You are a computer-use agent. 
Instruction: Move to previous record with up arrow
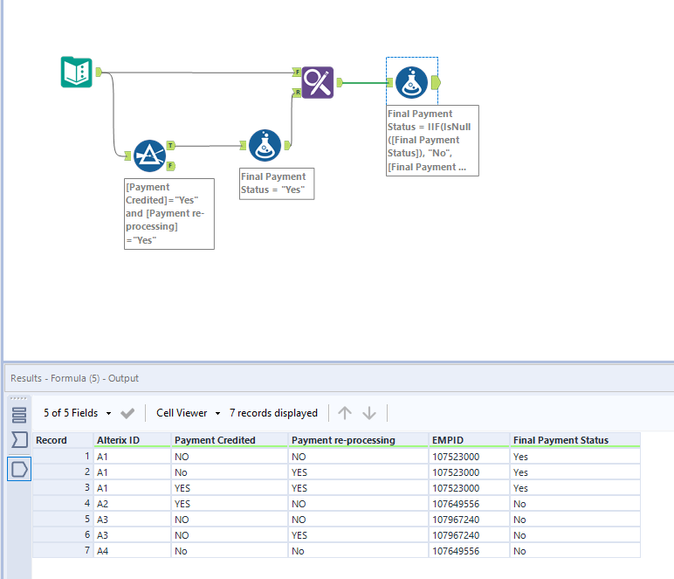click(x=345, y=413)
